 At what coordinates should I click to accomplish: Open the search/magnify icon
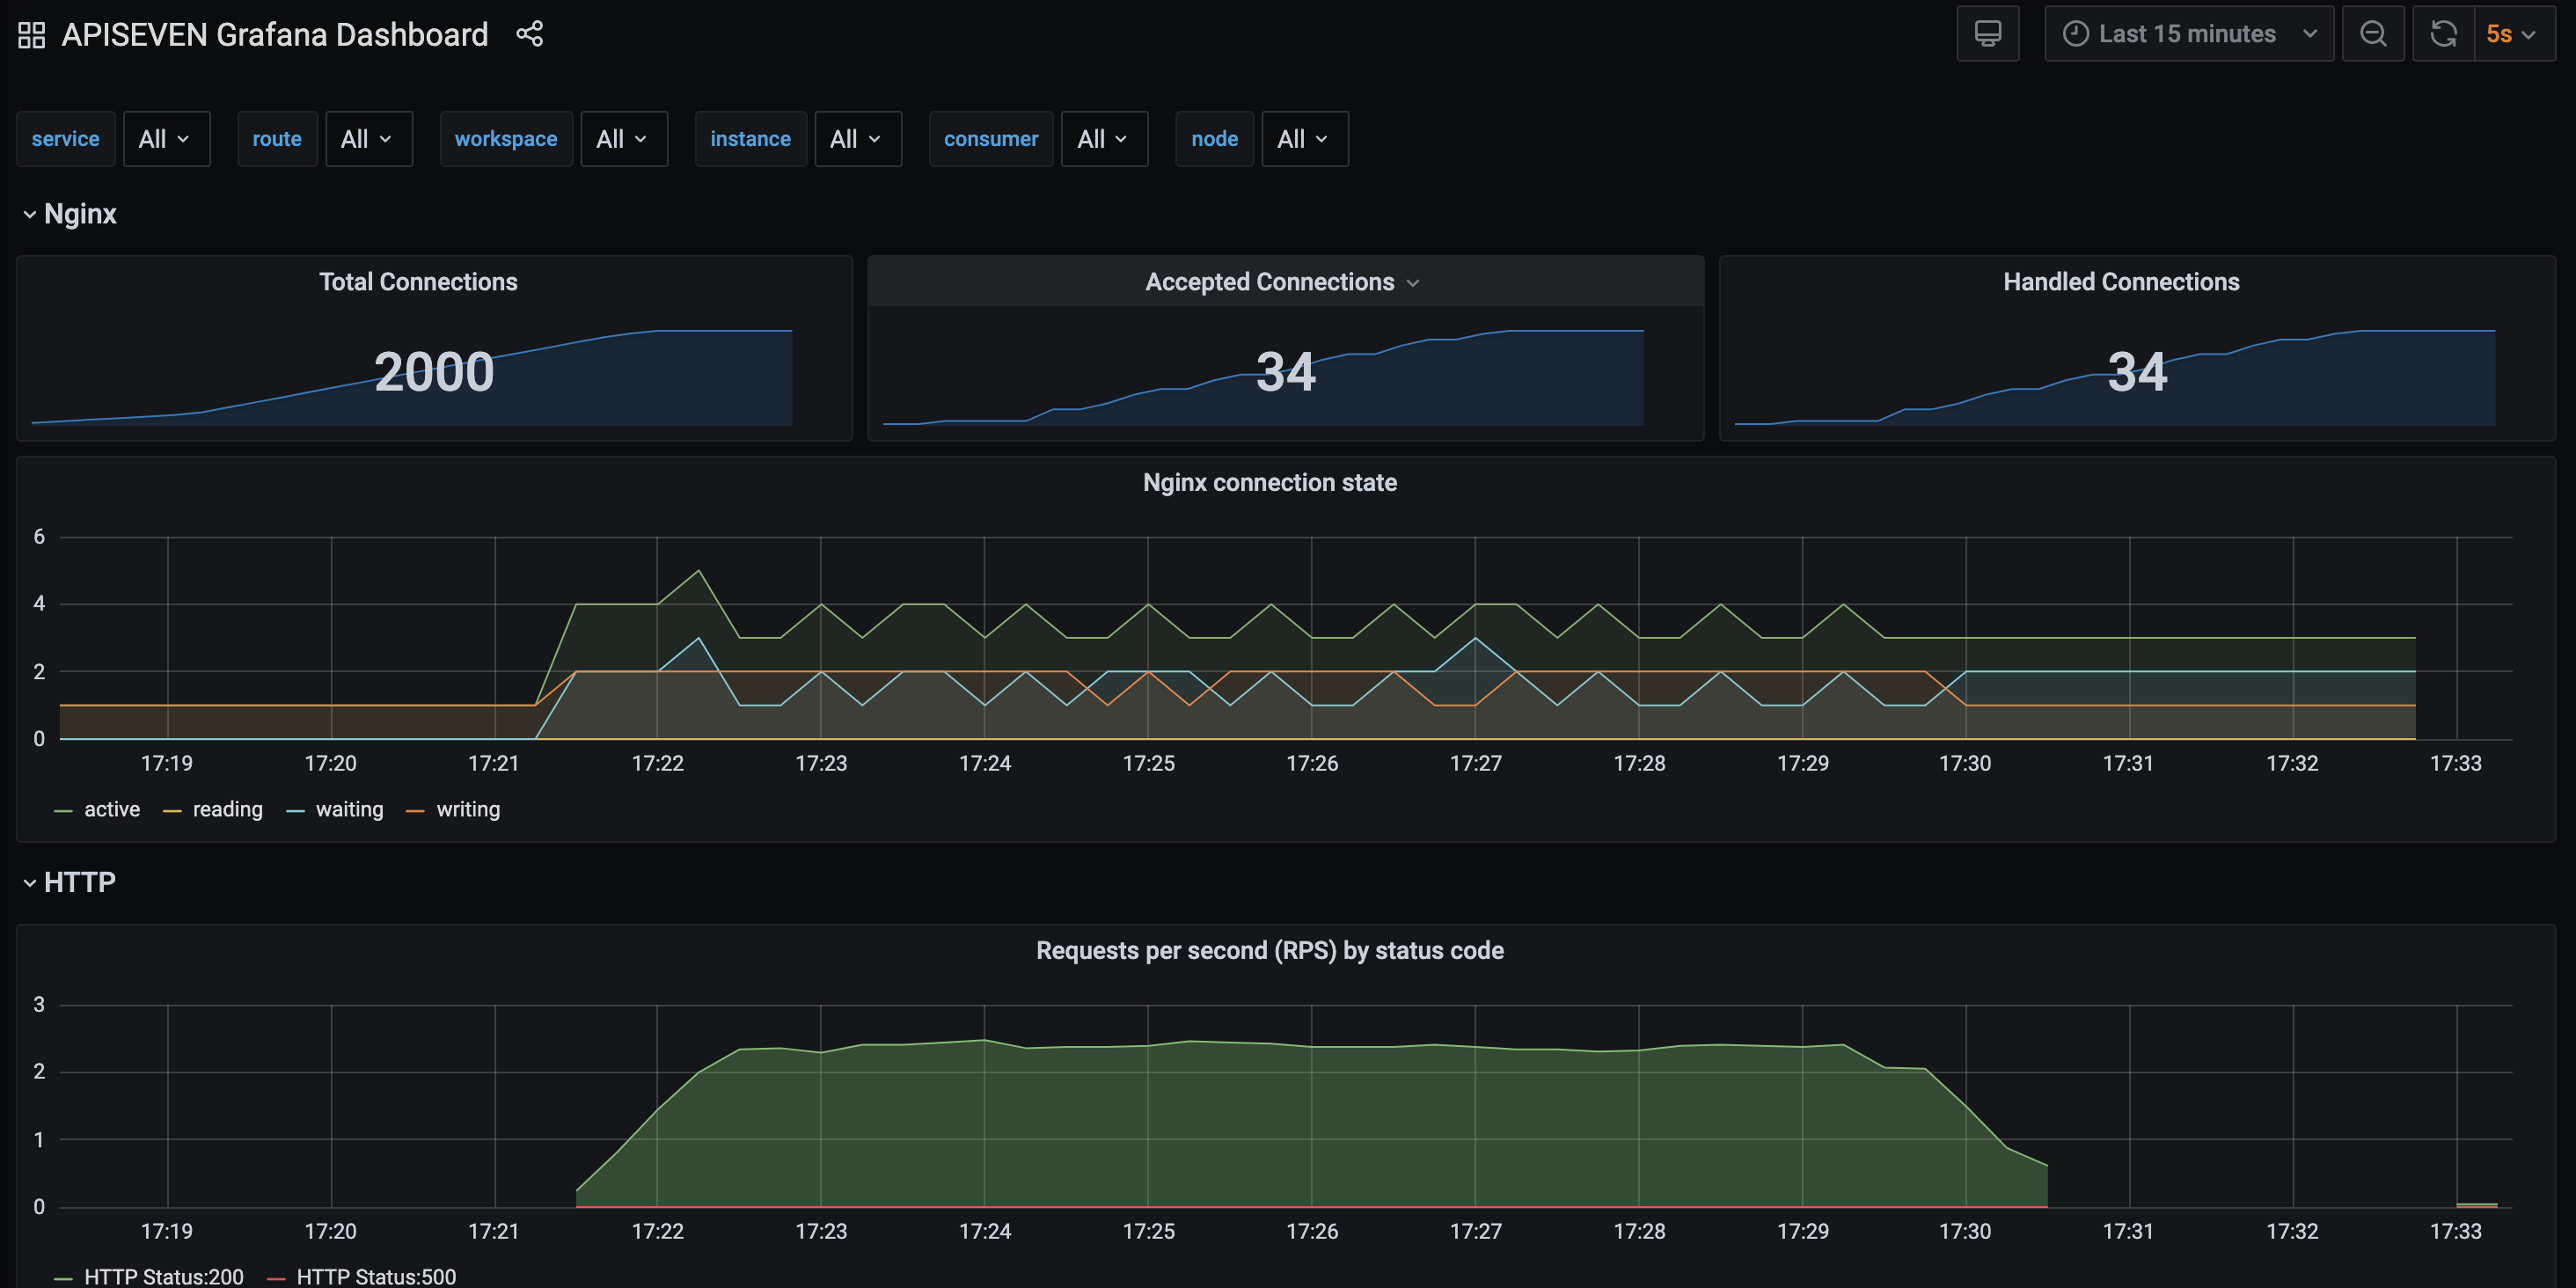click(x=2374, y=33)
